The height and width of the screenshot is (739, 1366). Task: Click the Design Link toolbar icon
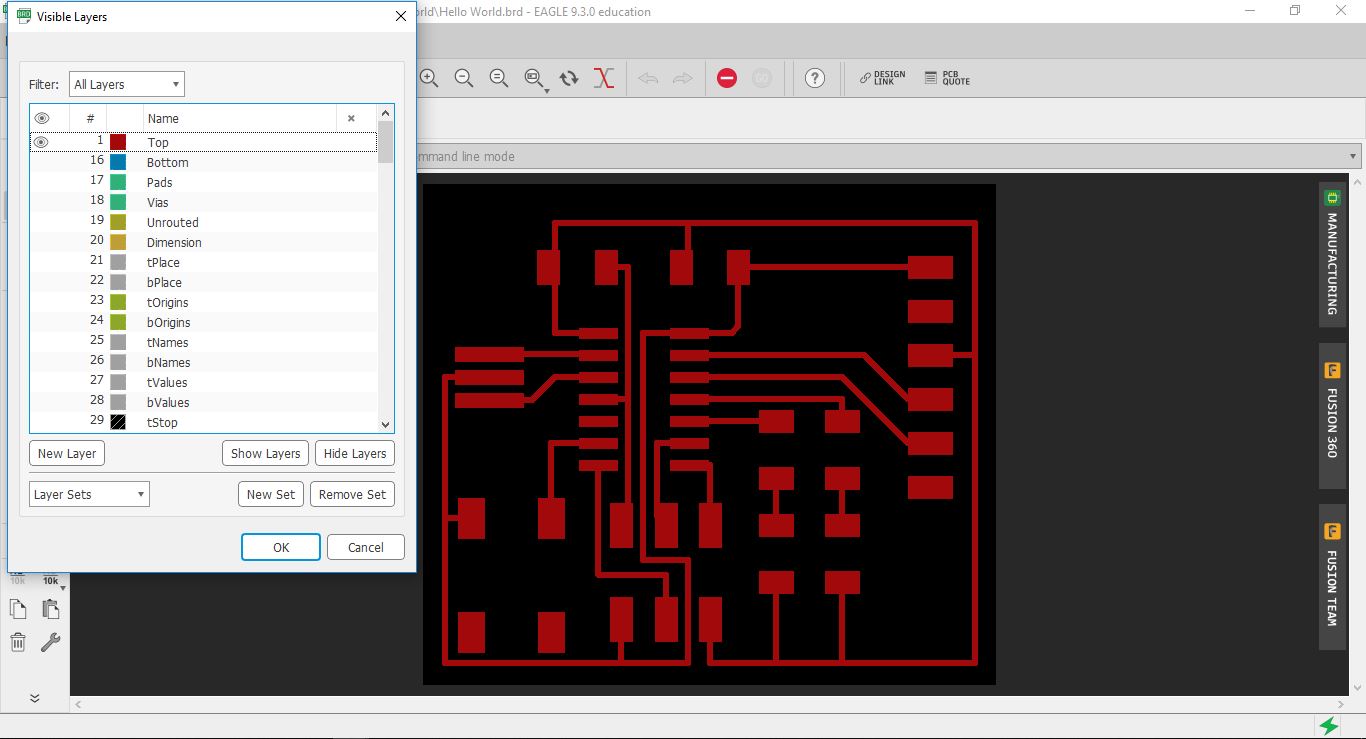[882, 78]
